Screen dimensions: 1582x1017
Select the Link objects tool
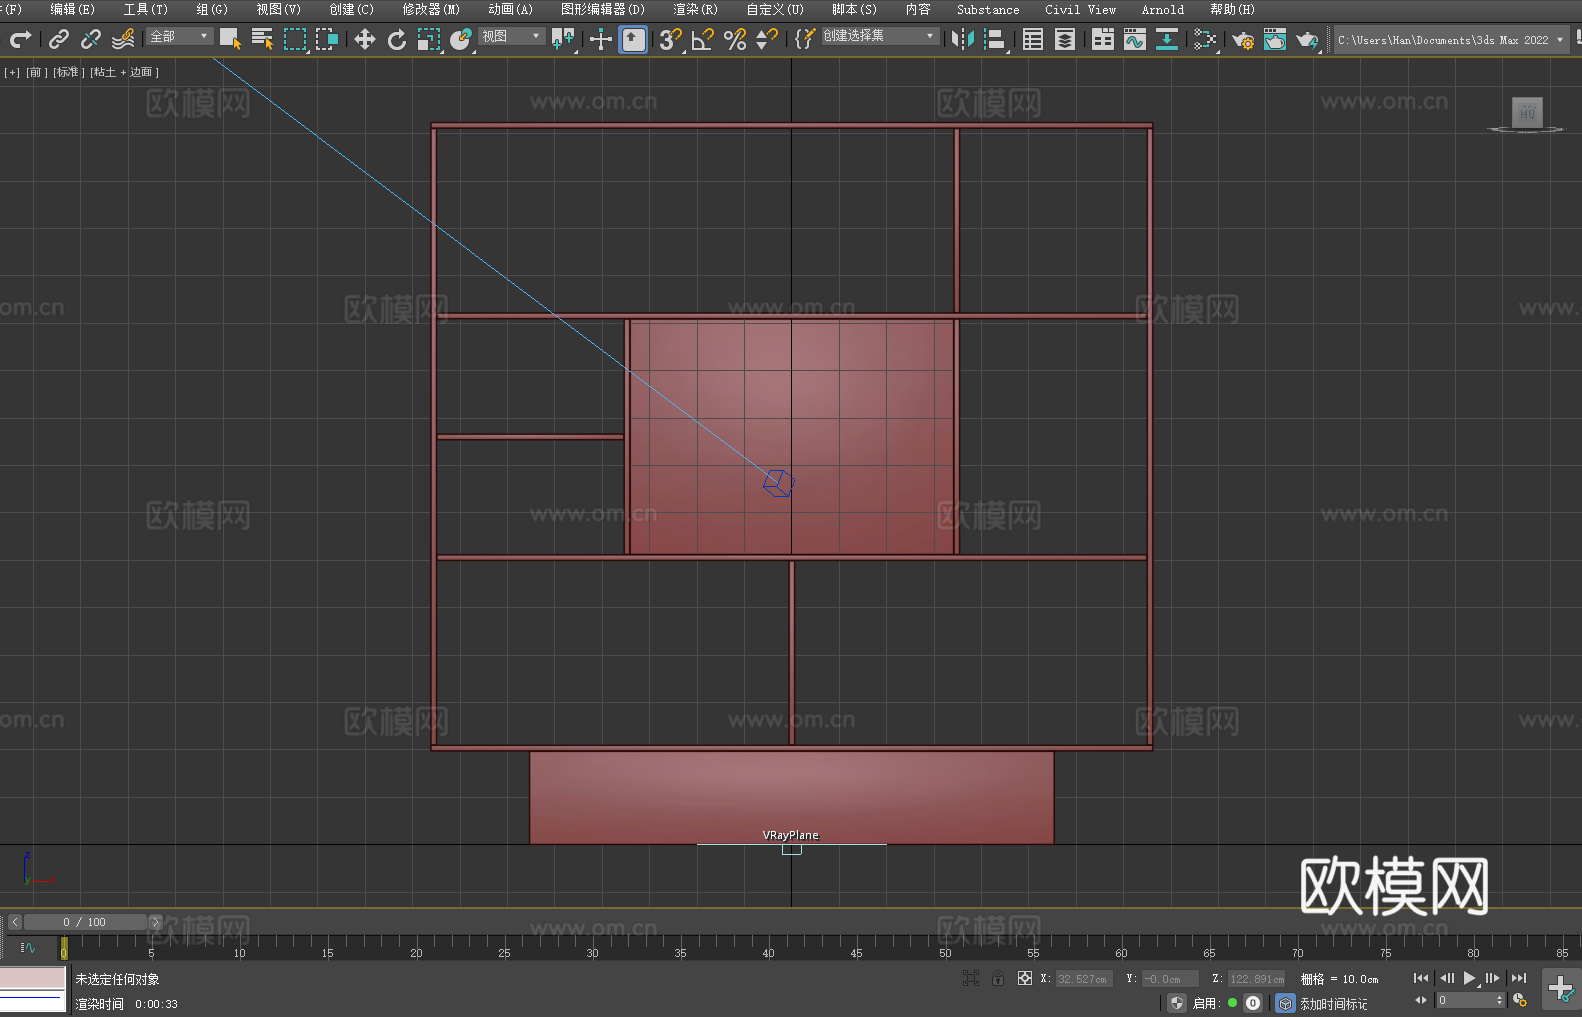pyautogui.click(x=59, y=39)
